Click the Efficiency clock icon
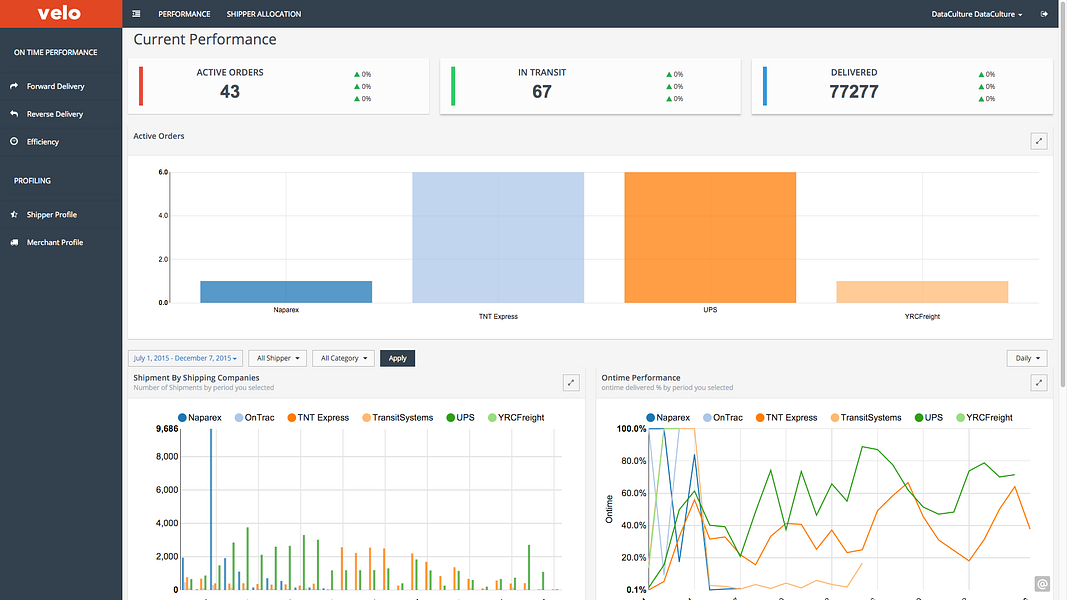 [x=14, y=141]
